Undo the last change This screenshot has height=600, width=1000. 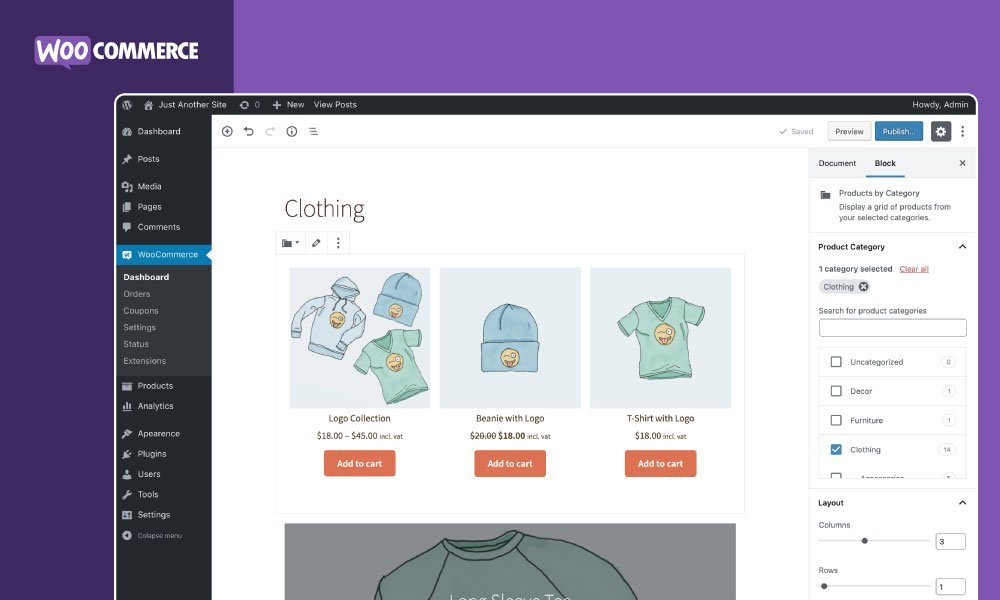pos(249,131)
